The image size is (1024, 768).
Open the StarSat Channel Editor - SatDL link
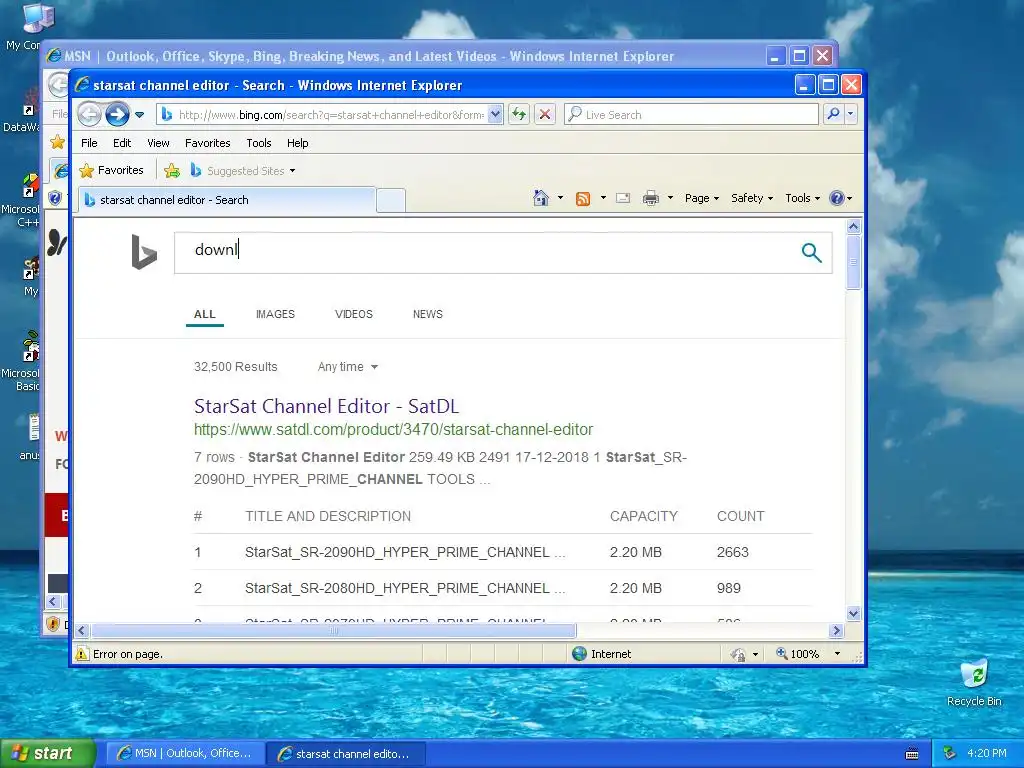click(327, 406)
